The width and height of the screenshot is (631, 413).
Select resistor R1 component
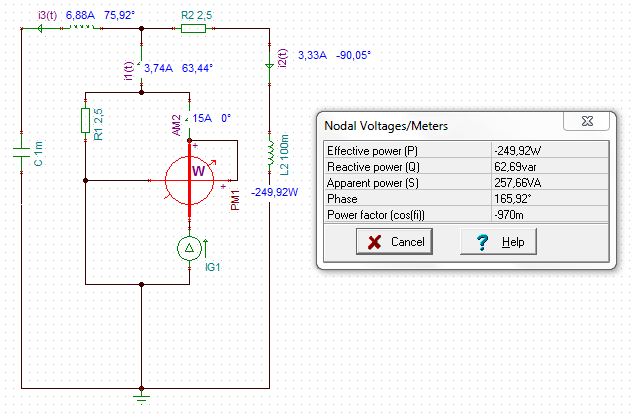(x=86, y=121)
